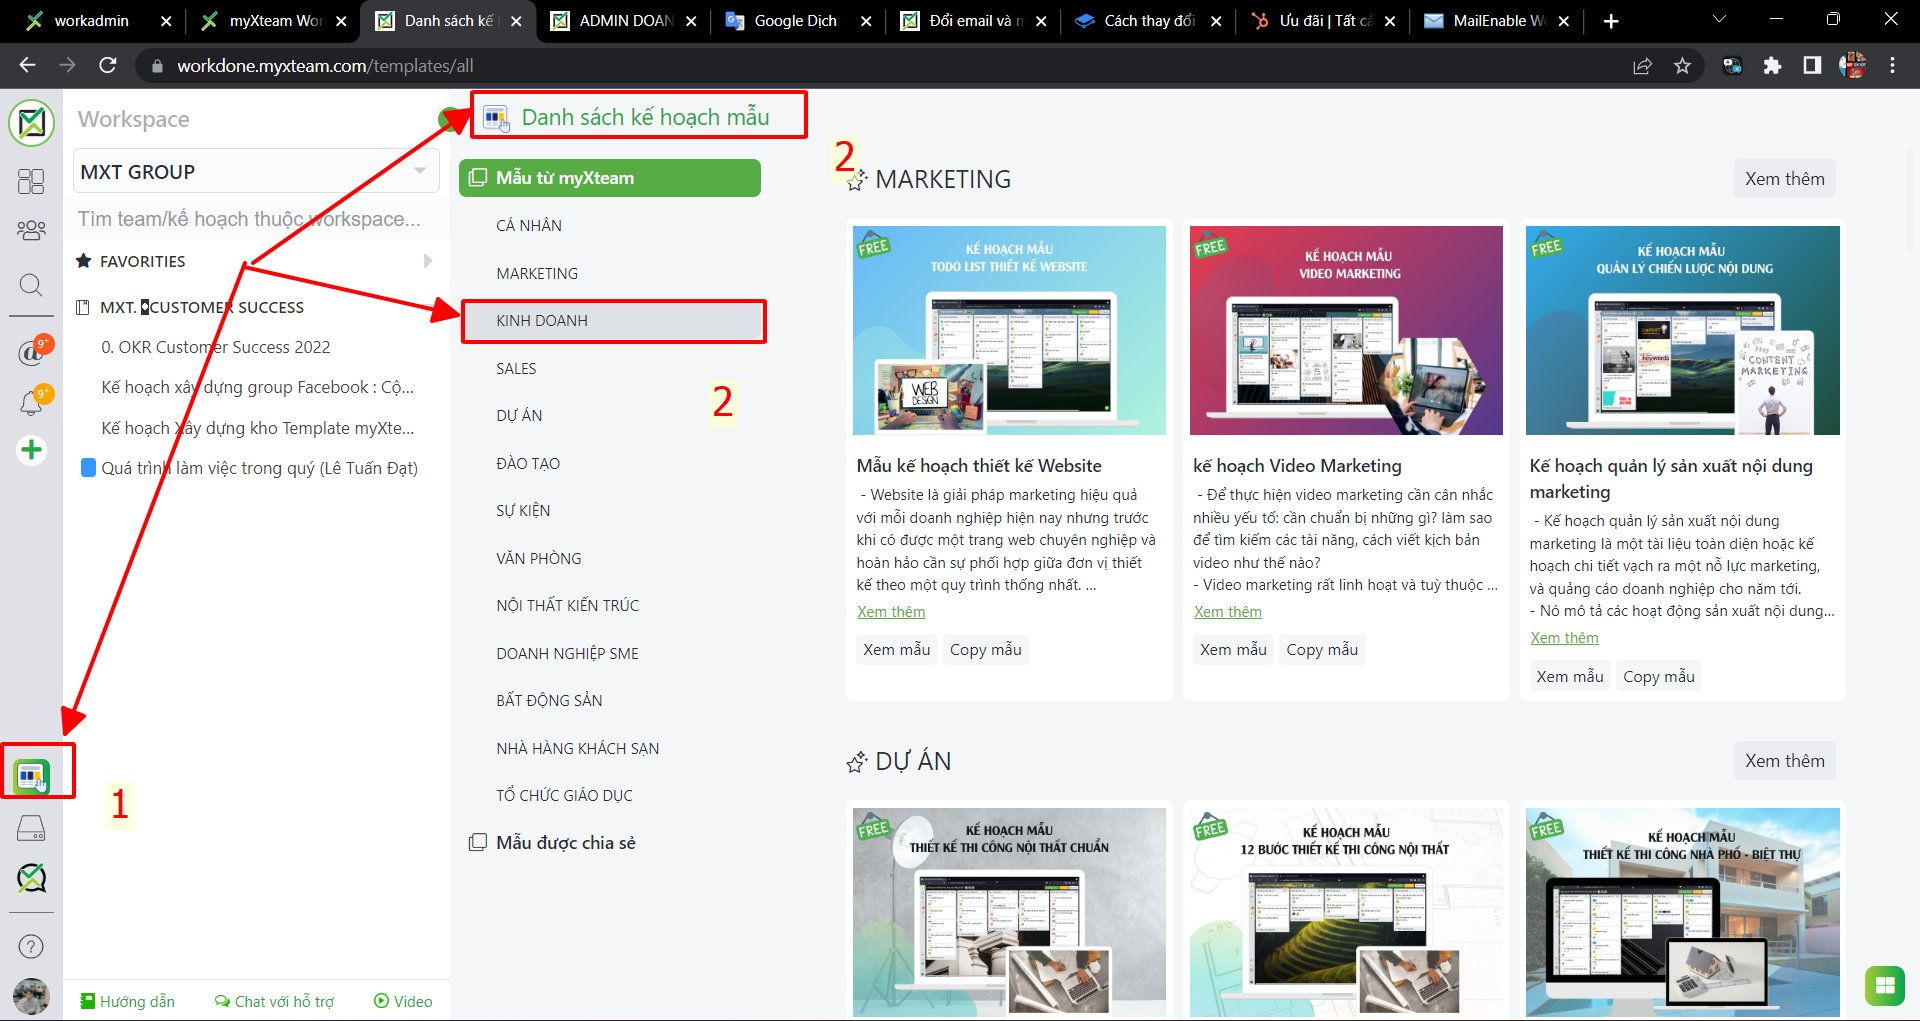Switch to the Google Dịch browser tab

(x=795, y=21)
